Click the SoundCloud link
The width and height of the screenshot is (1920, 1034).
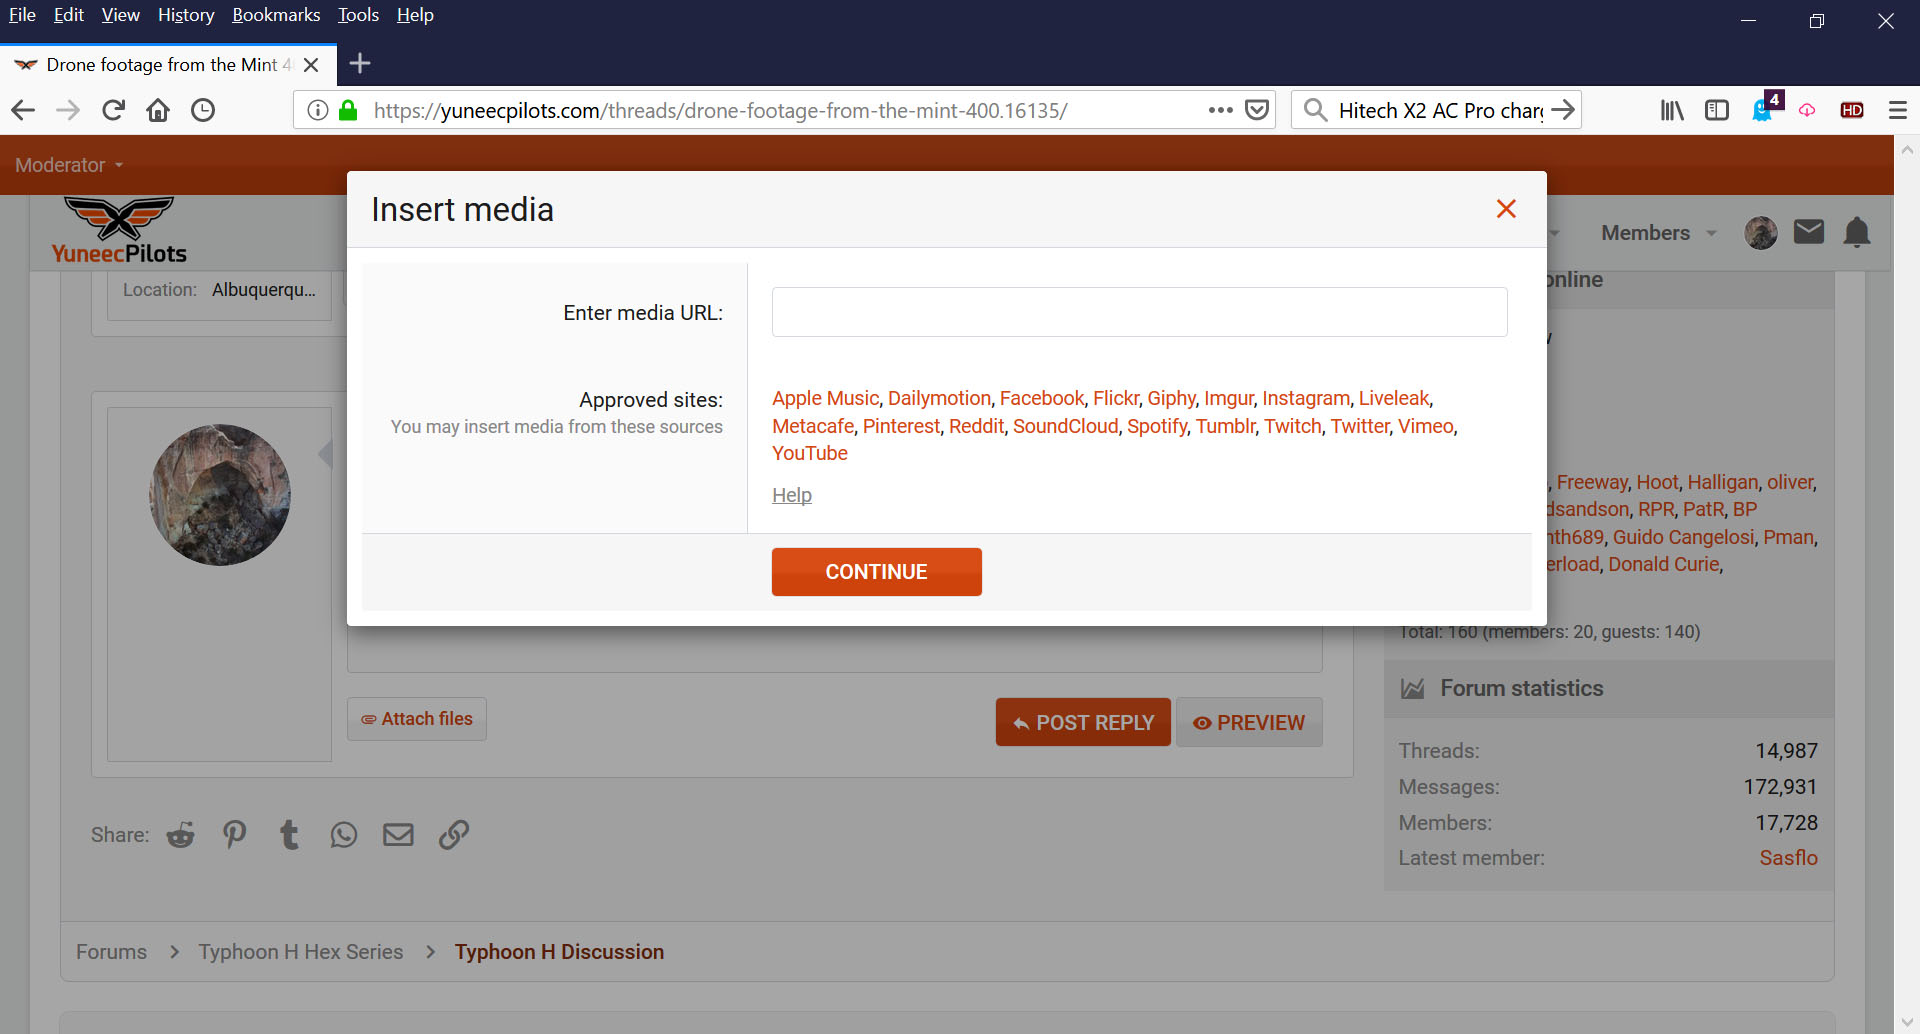(x=1065, y=426)
